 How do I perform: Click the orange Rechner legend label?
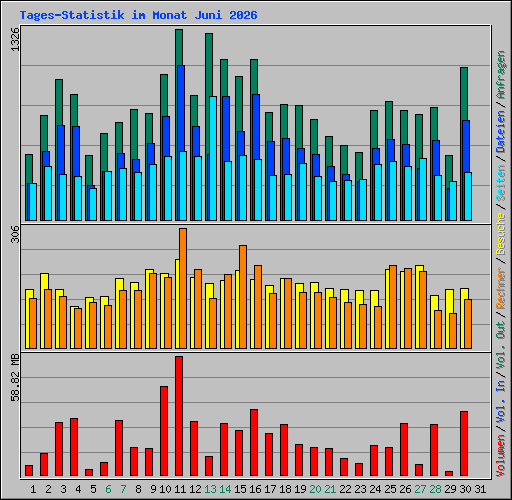tap(501, 288)
